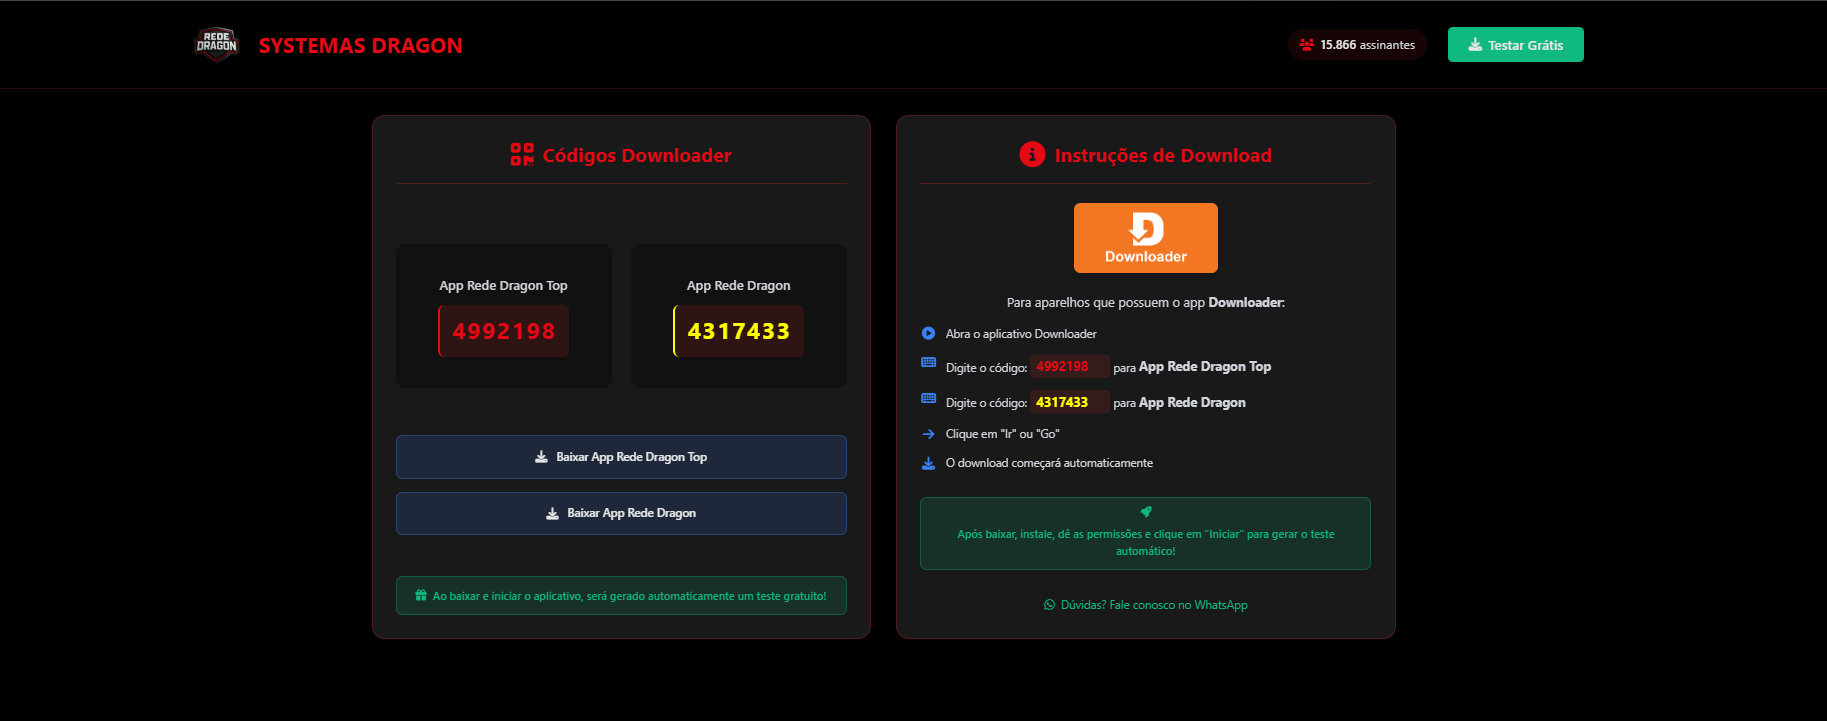Click the SYSTEMAS DRAGON site title
The height and width of the screenshot is (721, 1827).
coord(360,46)
